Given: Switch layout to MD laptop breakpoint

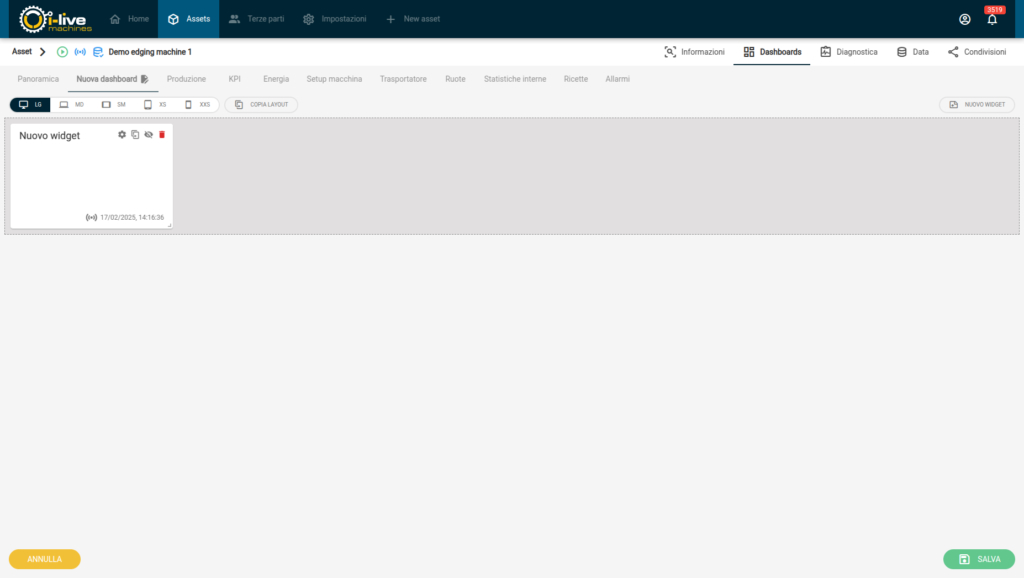Looking at the screenshot, I should (72, 104).
